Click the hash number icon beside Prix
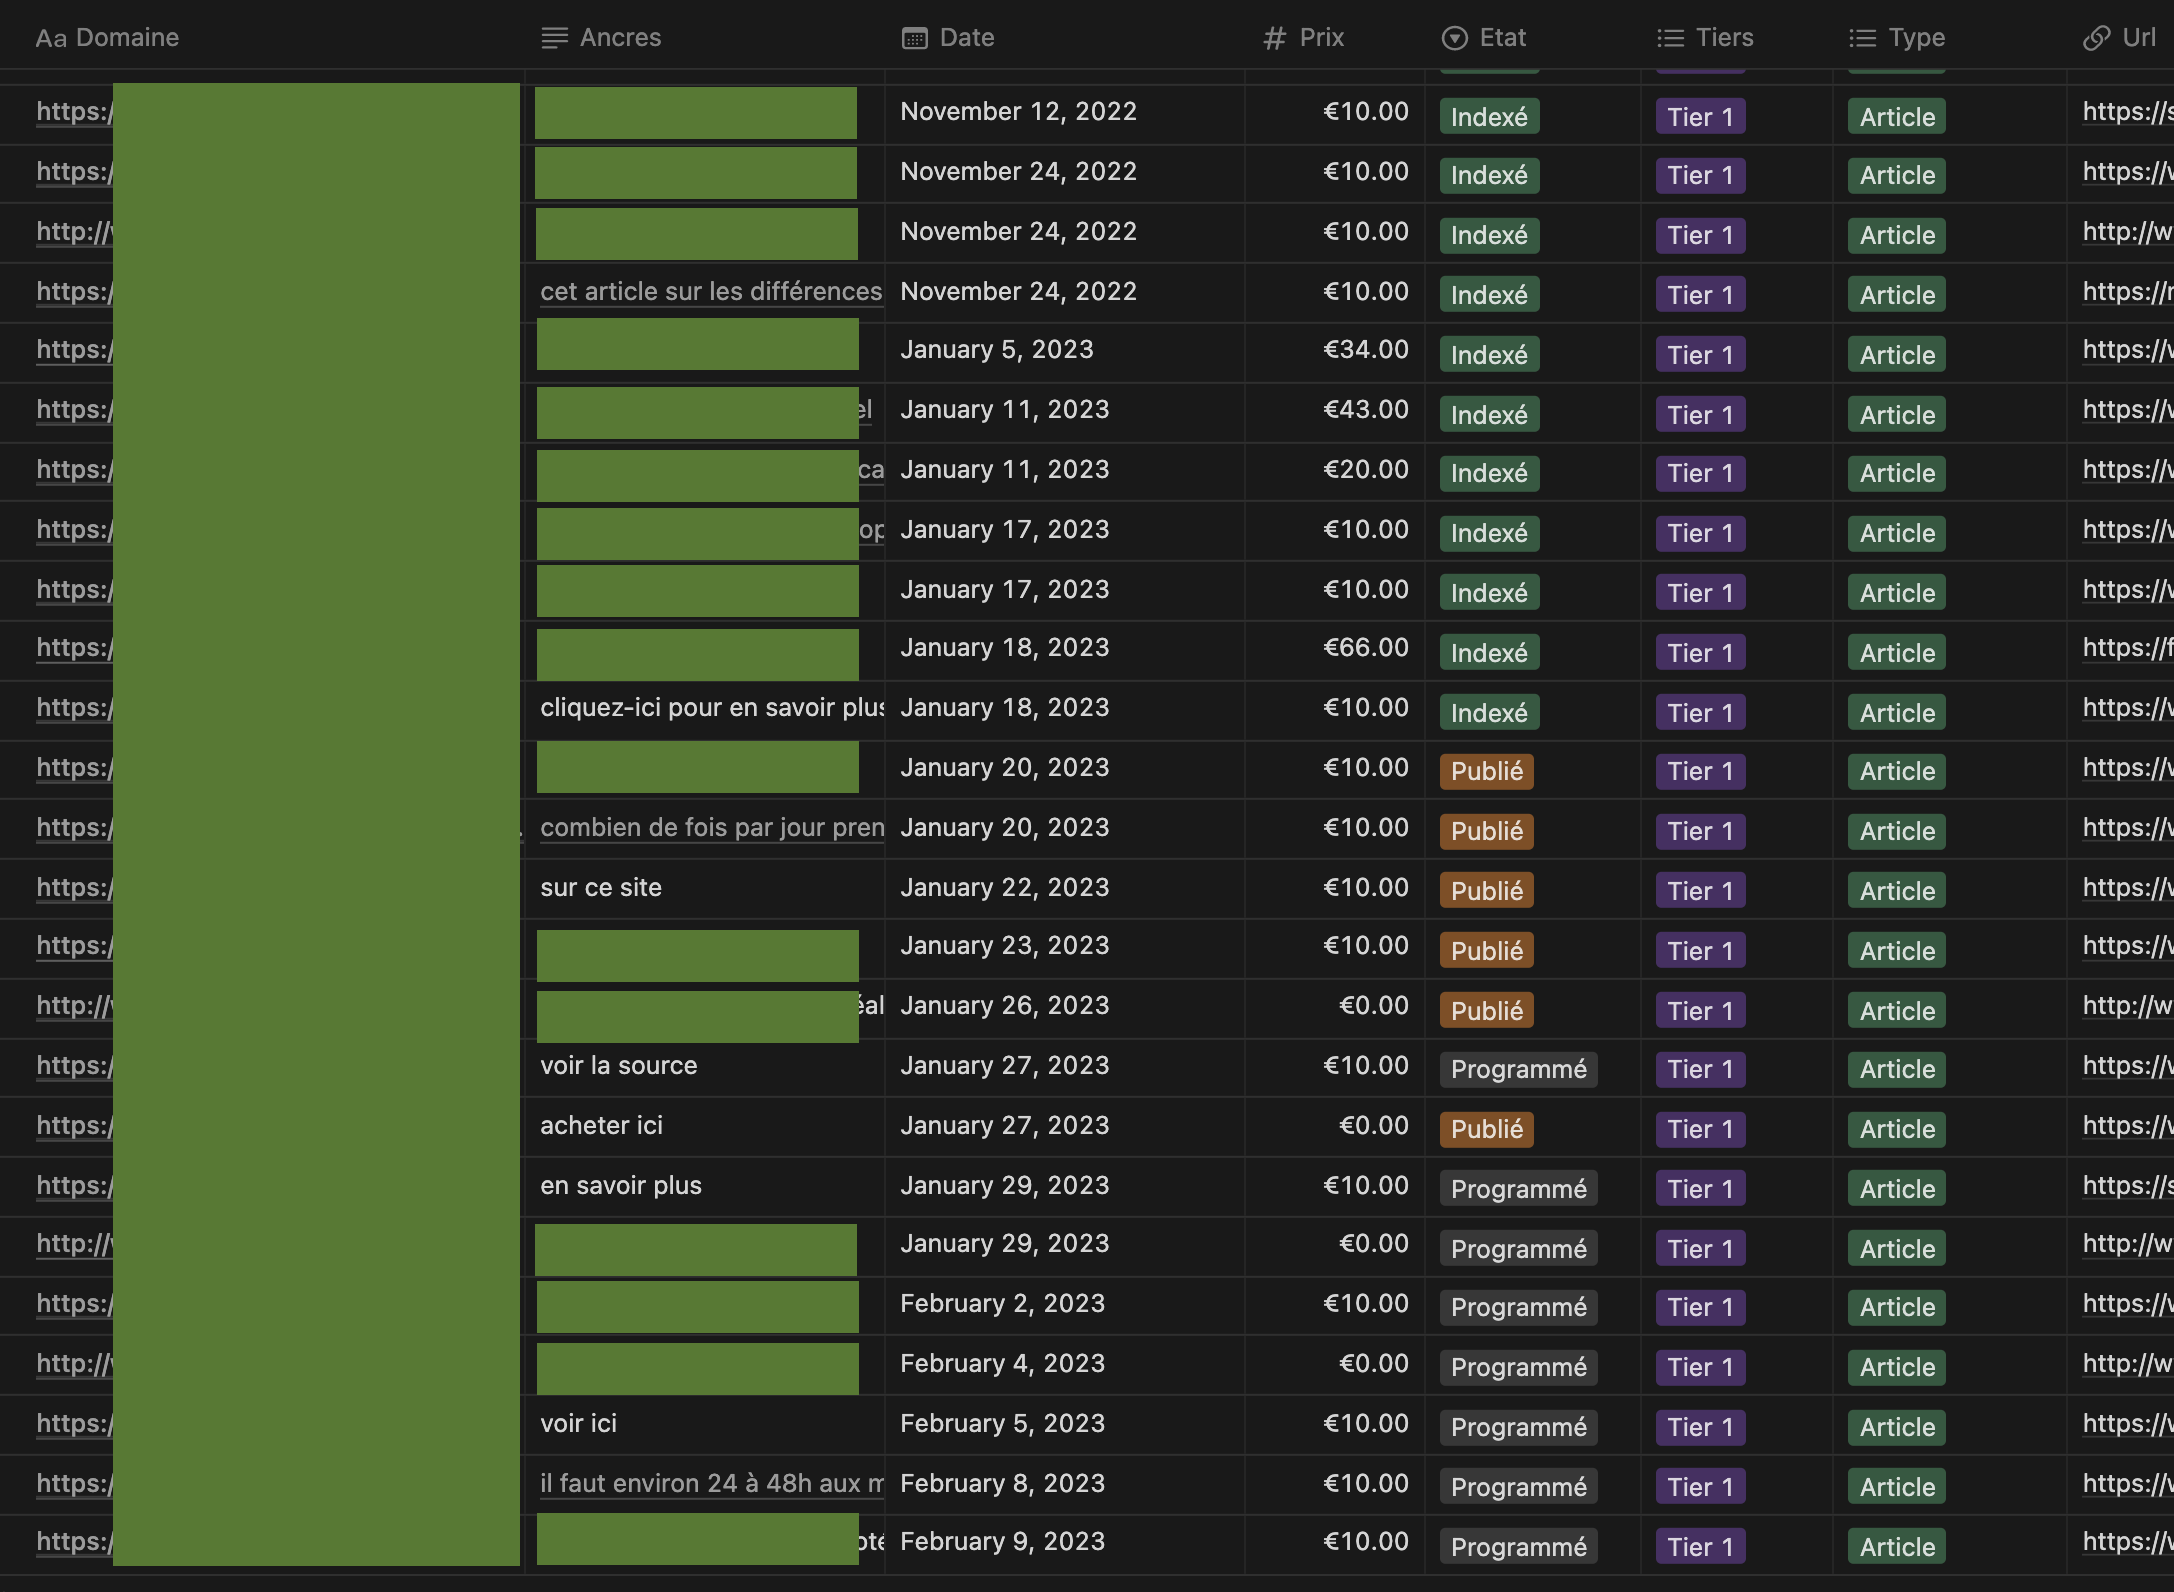Image resolution: width=2174 pixels, height=1592 pixels. coord(1274,38)
